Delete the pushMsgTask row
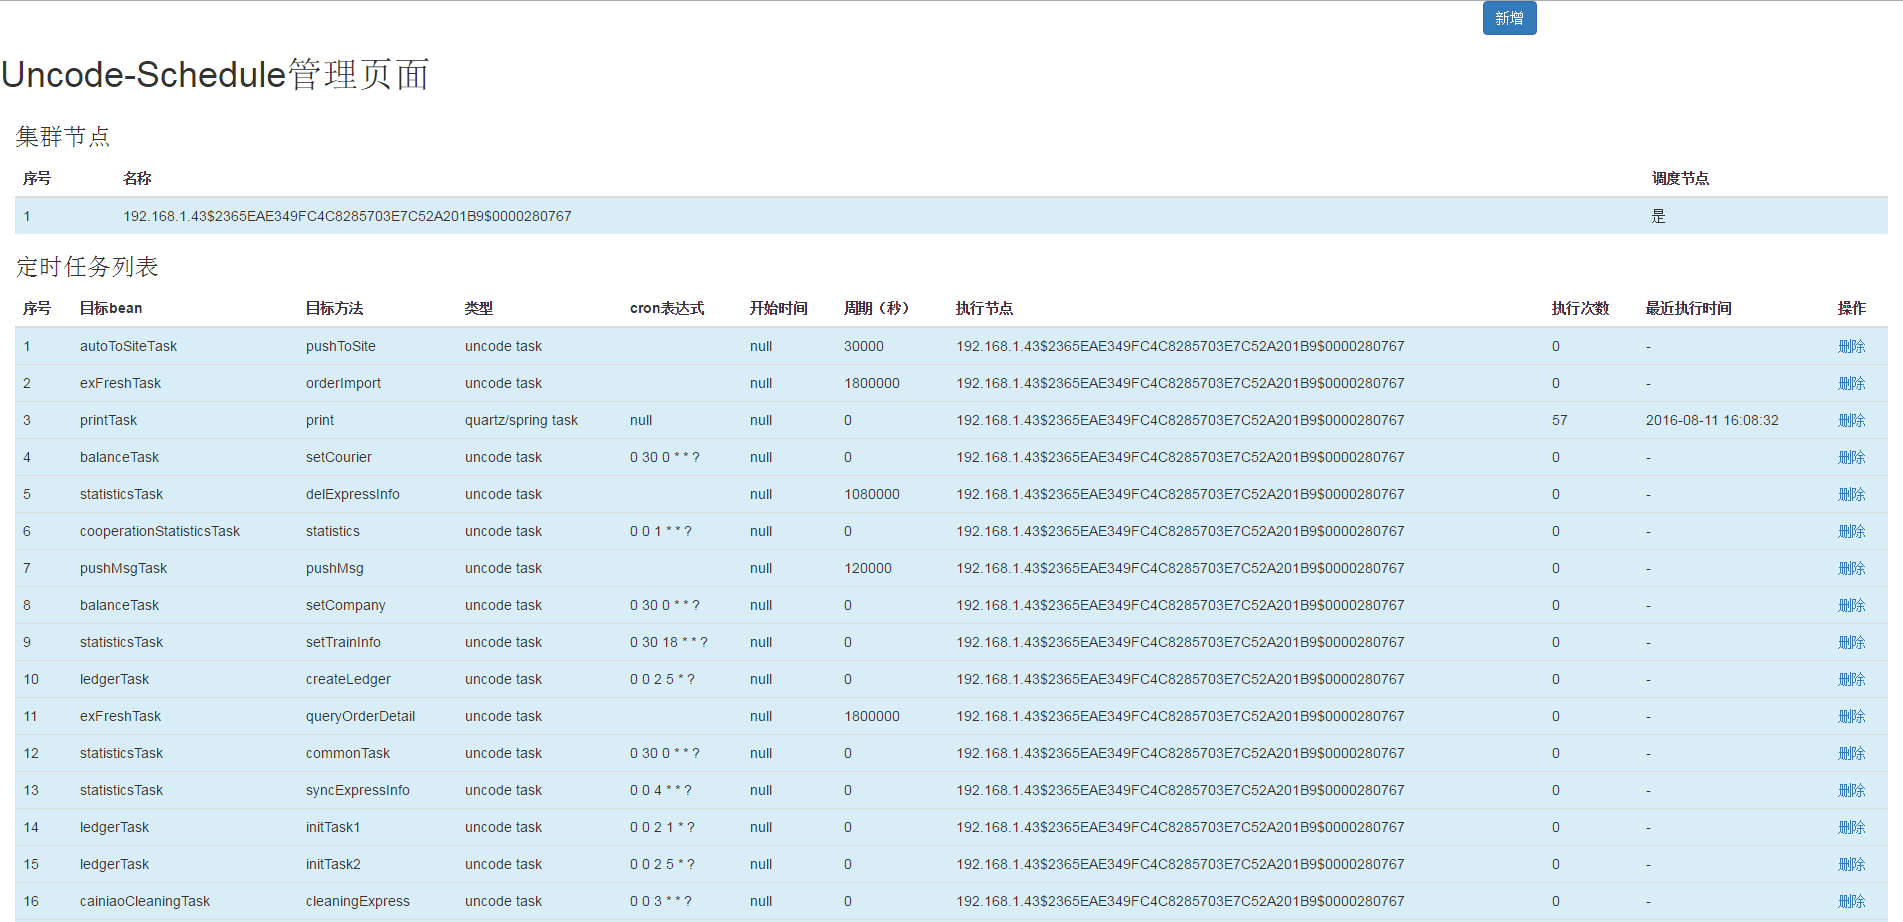Screen dimensions: 1903x922 [1851, 568]
